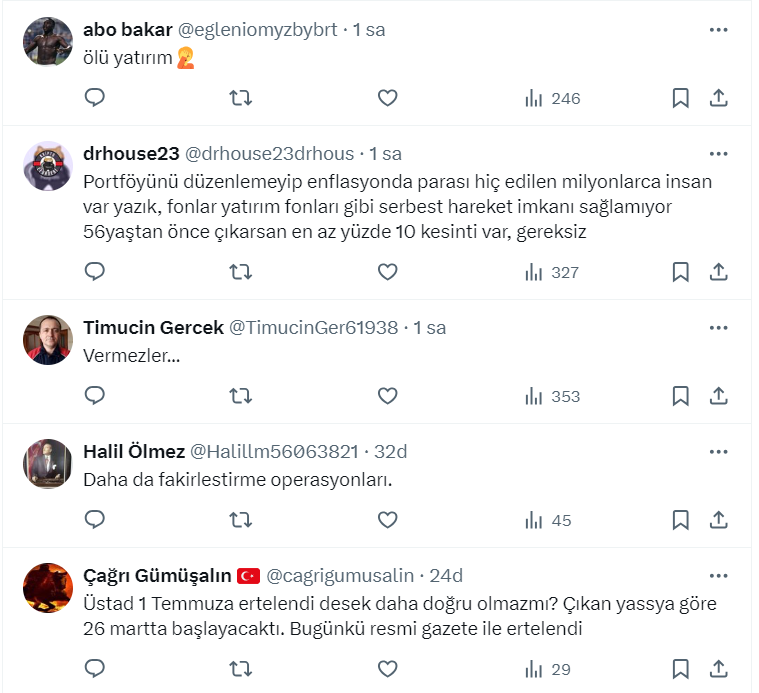Expand more options on Halil Ölmez's tweet

(x=718, y=451)
